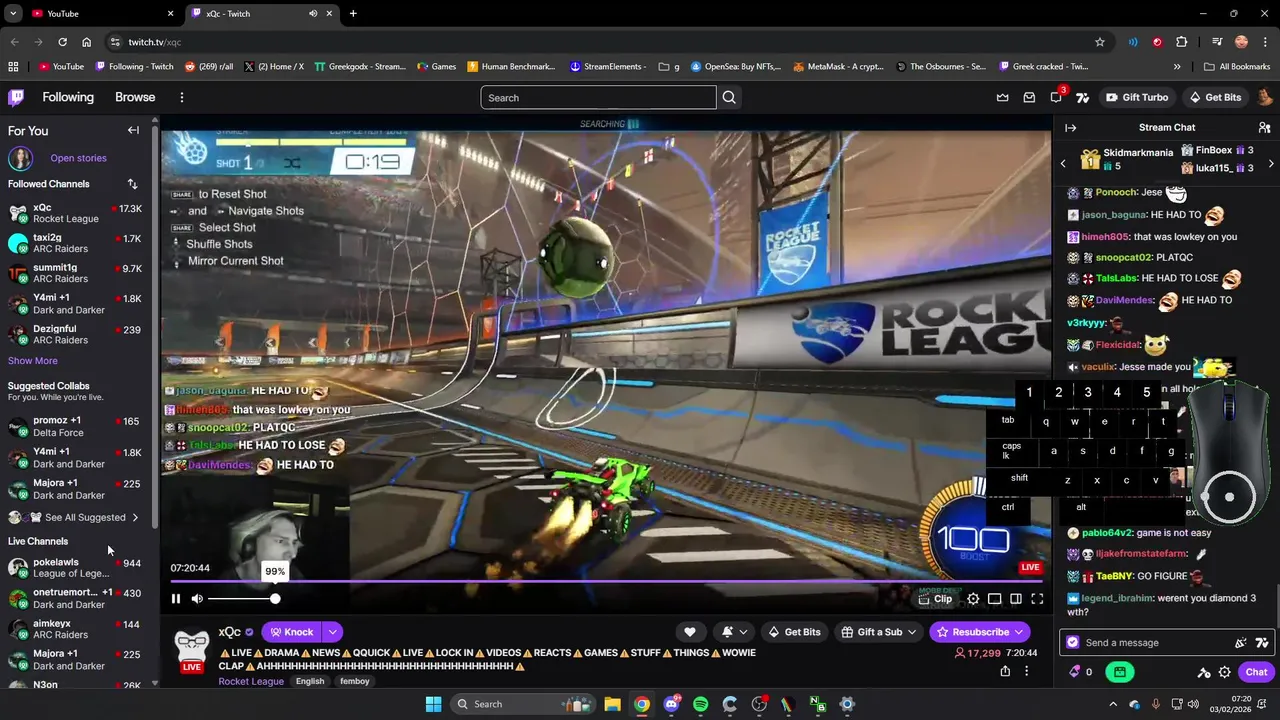Toggle mini player mode button
This screenshot has width=1280, height=720.
[995, 599]
